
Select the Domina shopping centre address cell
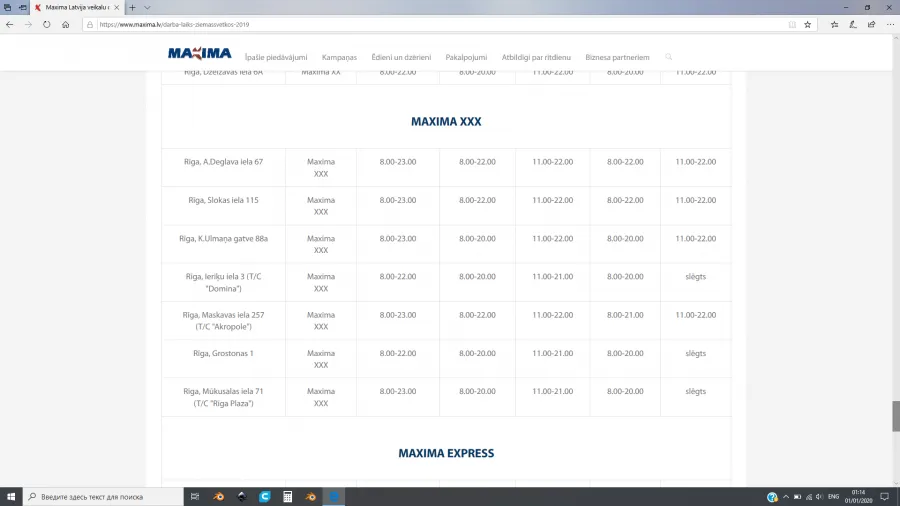223,282
